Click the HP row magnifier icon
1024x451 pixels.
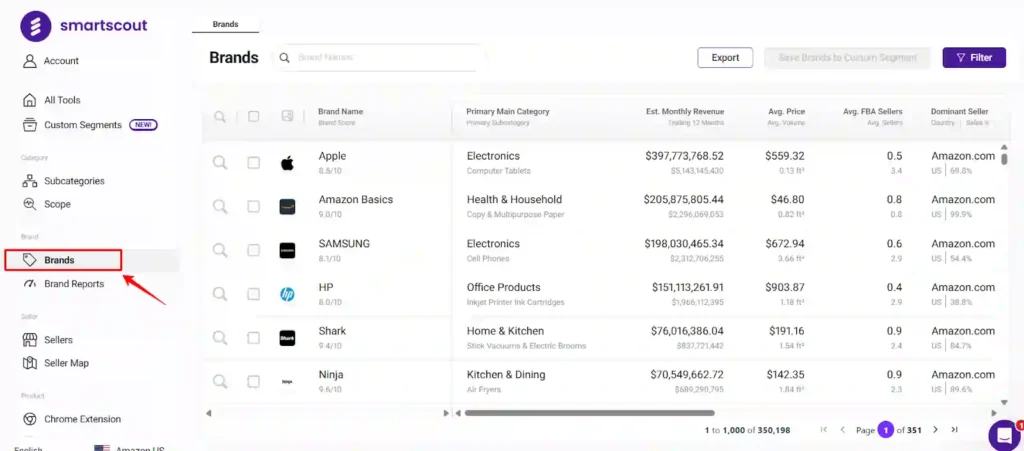220,294
